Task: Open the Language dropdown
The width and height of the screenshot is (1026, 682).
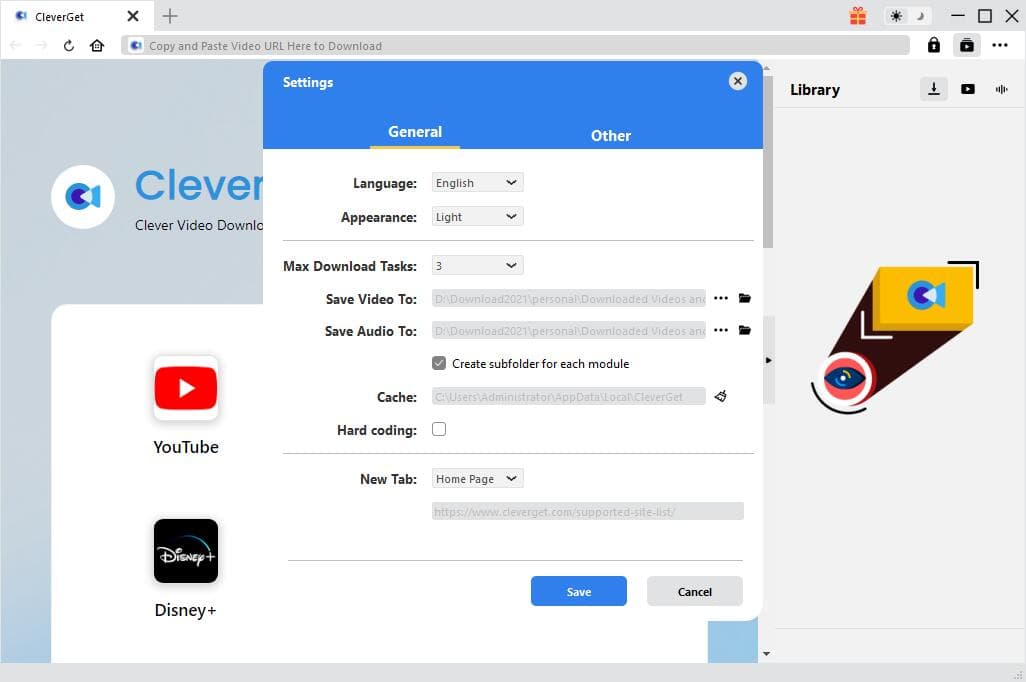Action: (x=477, y=182)
